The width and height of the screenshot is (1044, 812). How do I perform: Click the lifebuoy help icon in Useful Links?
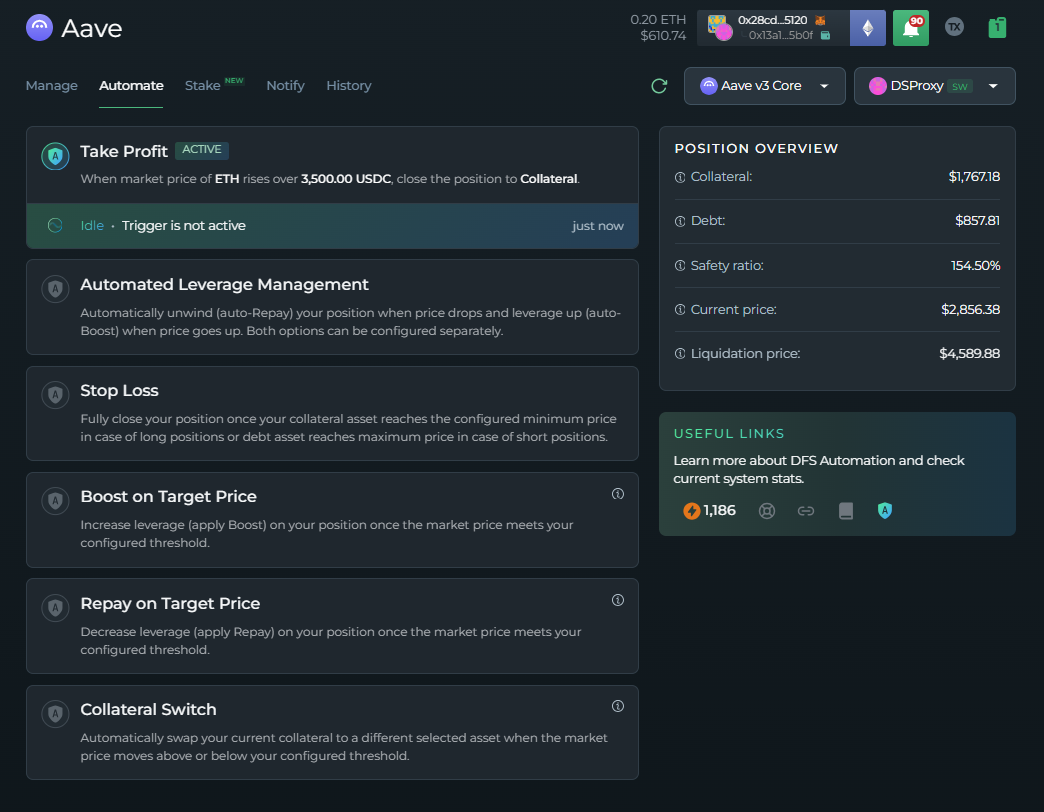tap(767, 511)
